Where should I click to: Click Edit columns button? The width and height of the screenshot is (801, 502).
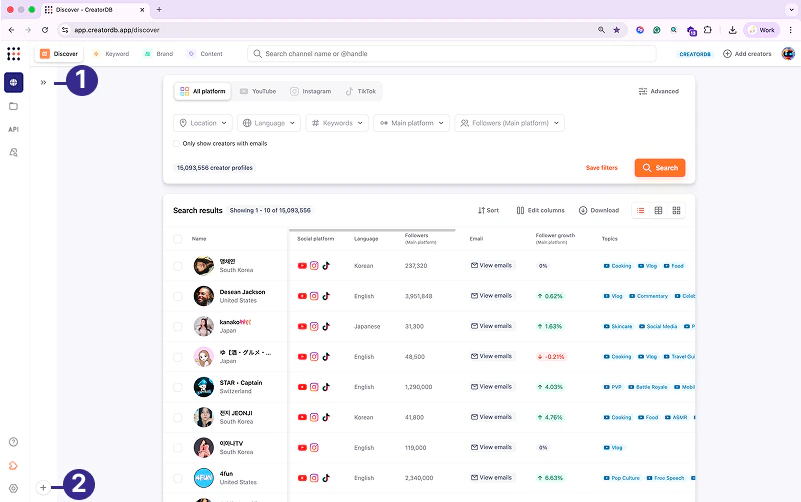click(540, 210)
